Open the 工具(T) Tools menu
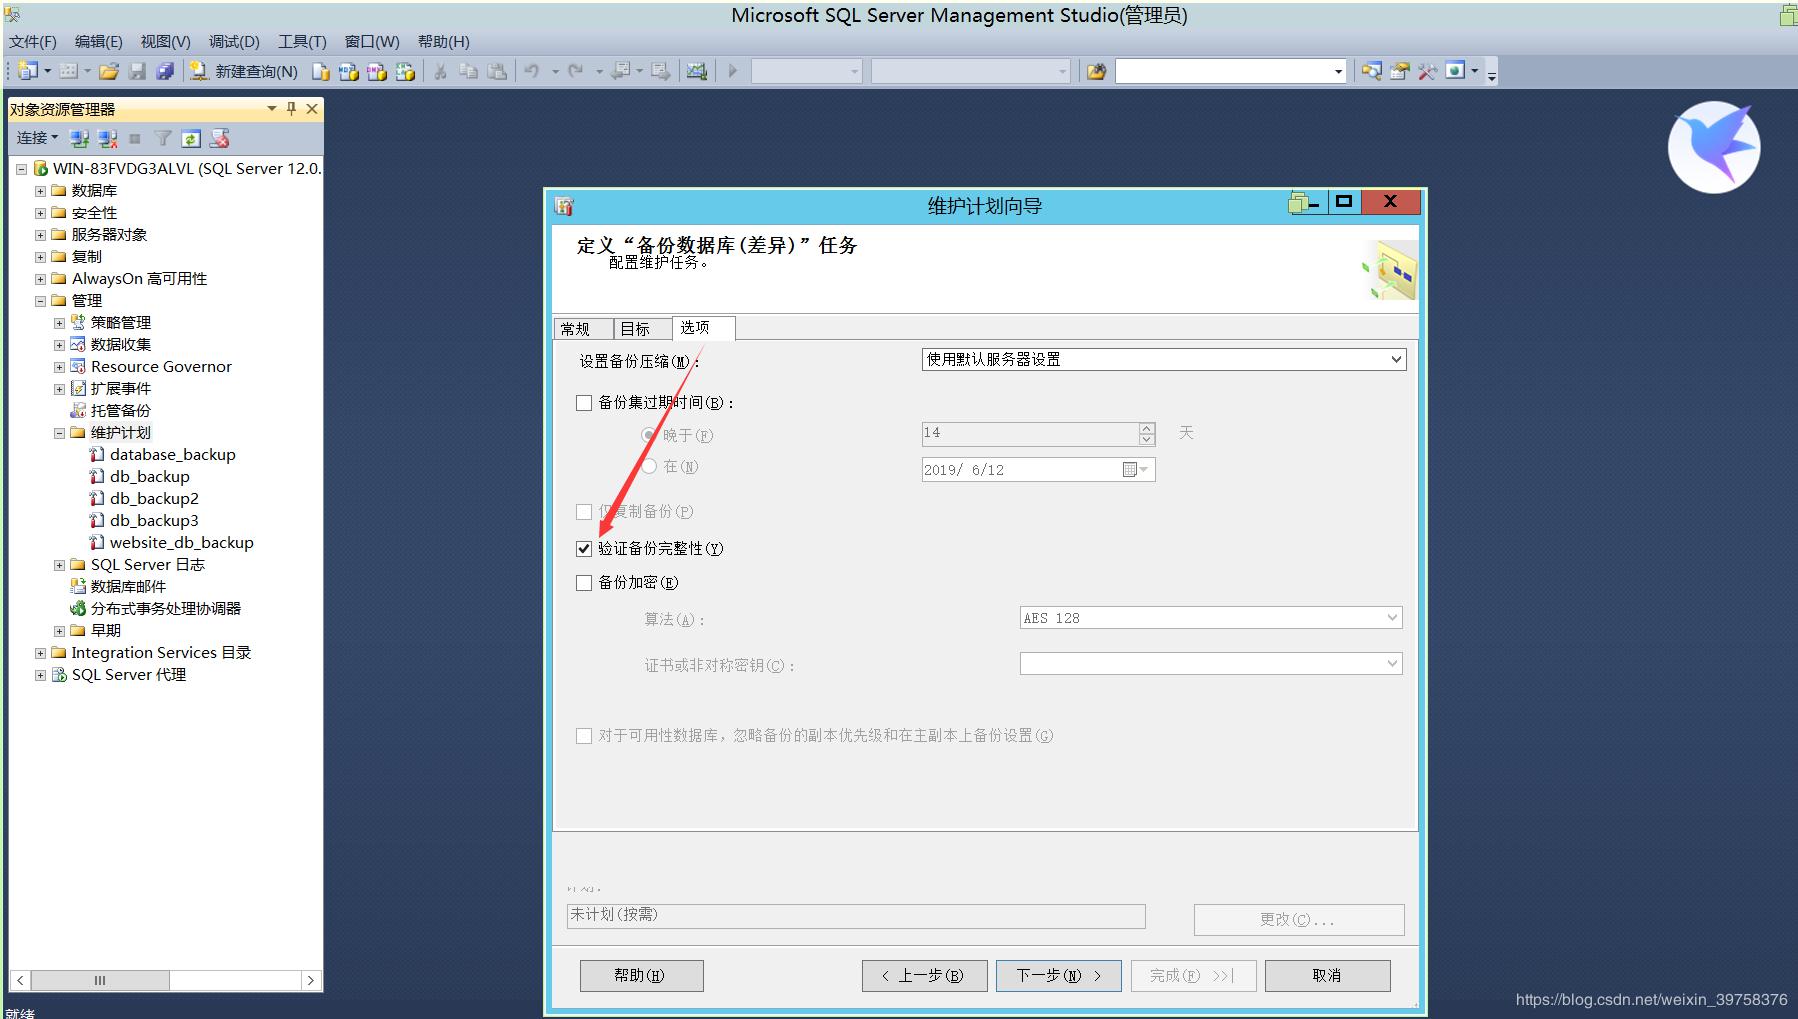Screen dimensions: 1798x1019 pos(302,41)
